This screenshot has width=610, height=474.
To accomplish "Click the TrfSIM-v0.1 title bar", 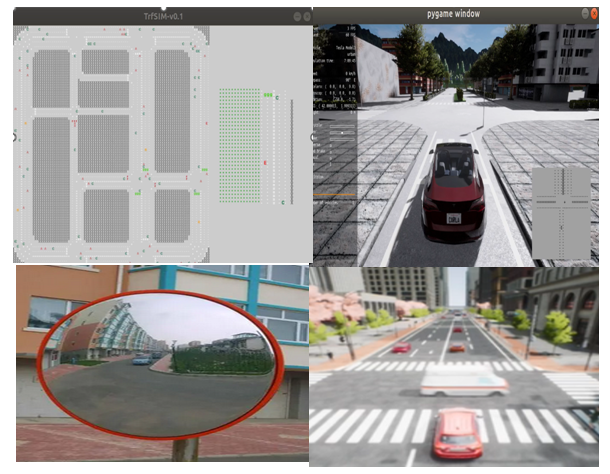I will click(160, 17).
